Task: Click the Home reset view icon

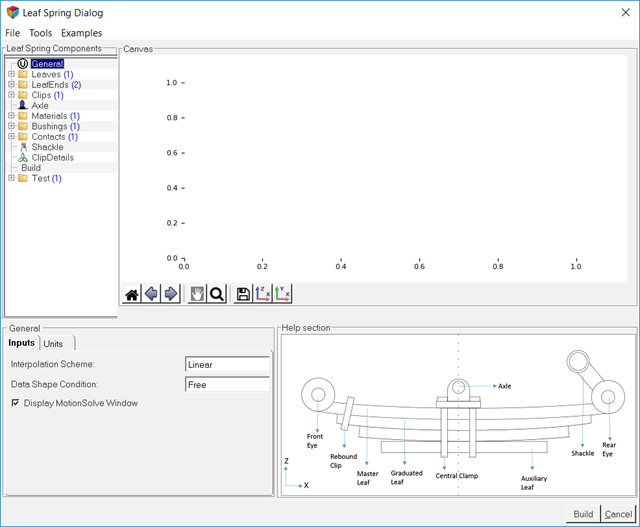Action: click(x=131, y=294)
